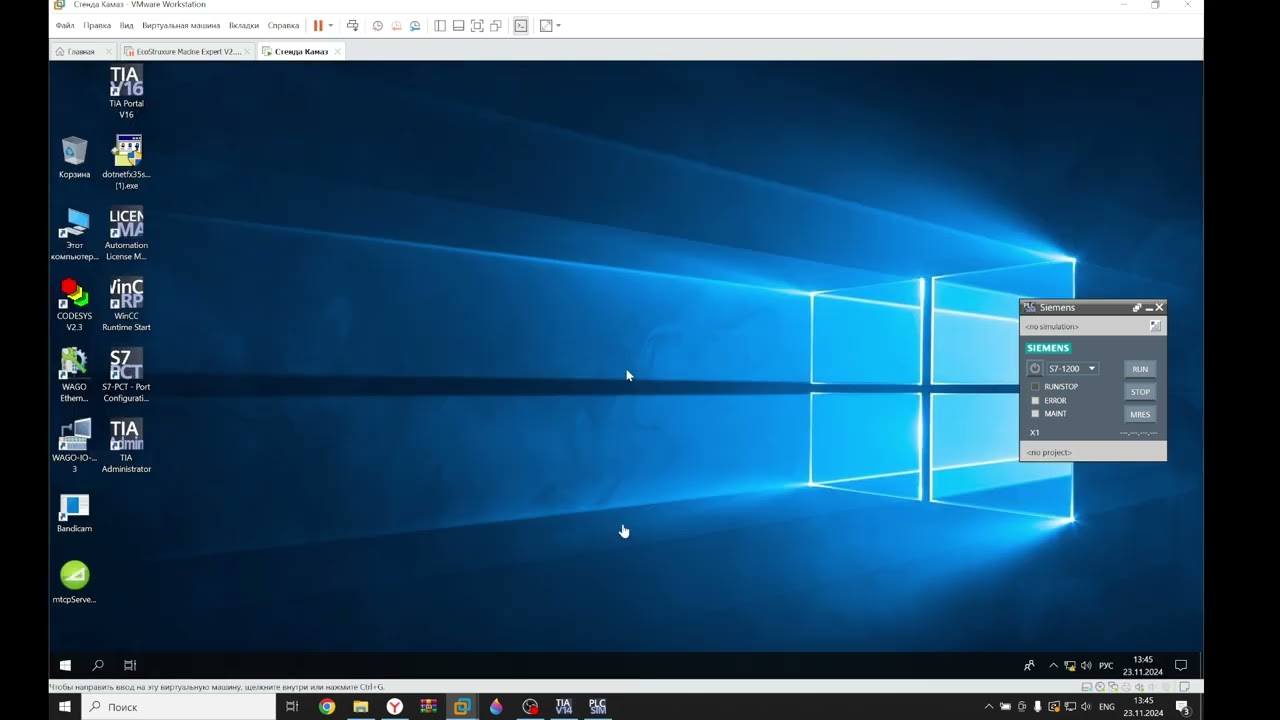This screenshot has width=1280, height=720.
Task: Open guest Task View button
Action: coord(130,665)
